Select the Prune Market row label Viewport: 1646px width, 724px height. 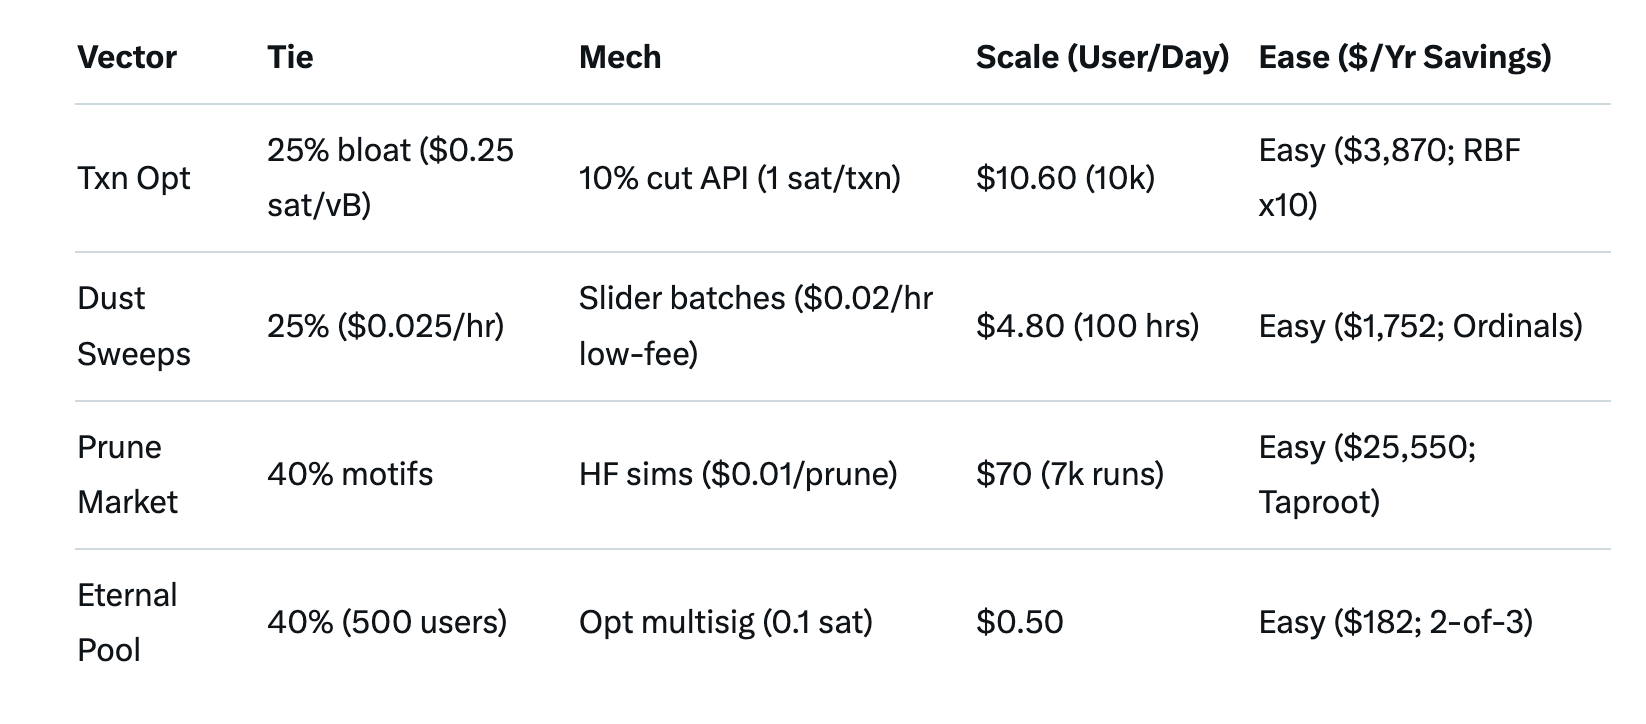(127, 474)
